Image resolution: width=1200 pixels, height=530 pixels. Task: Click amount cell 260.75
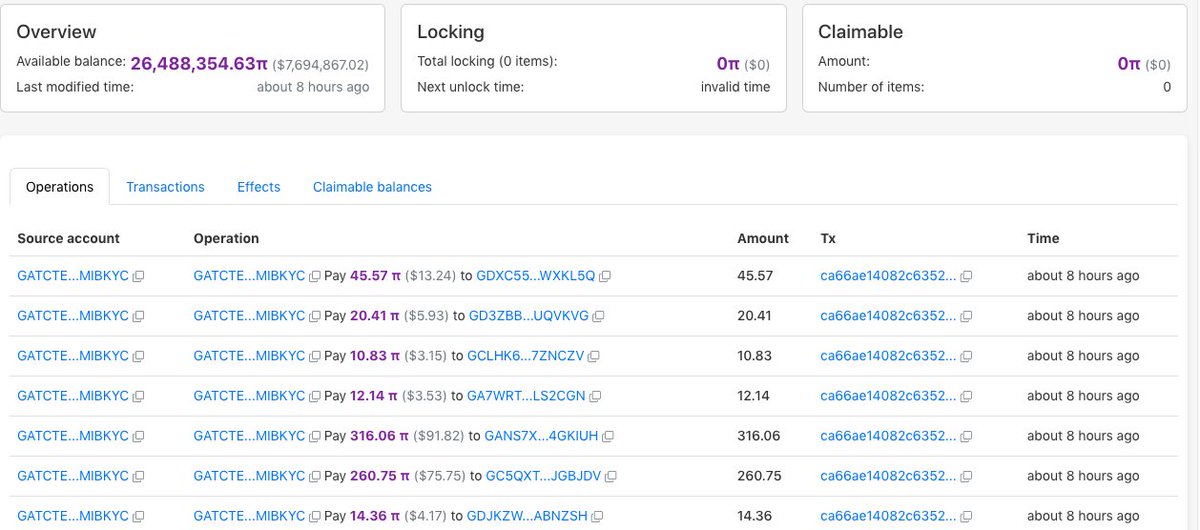[x=759, y=476]
